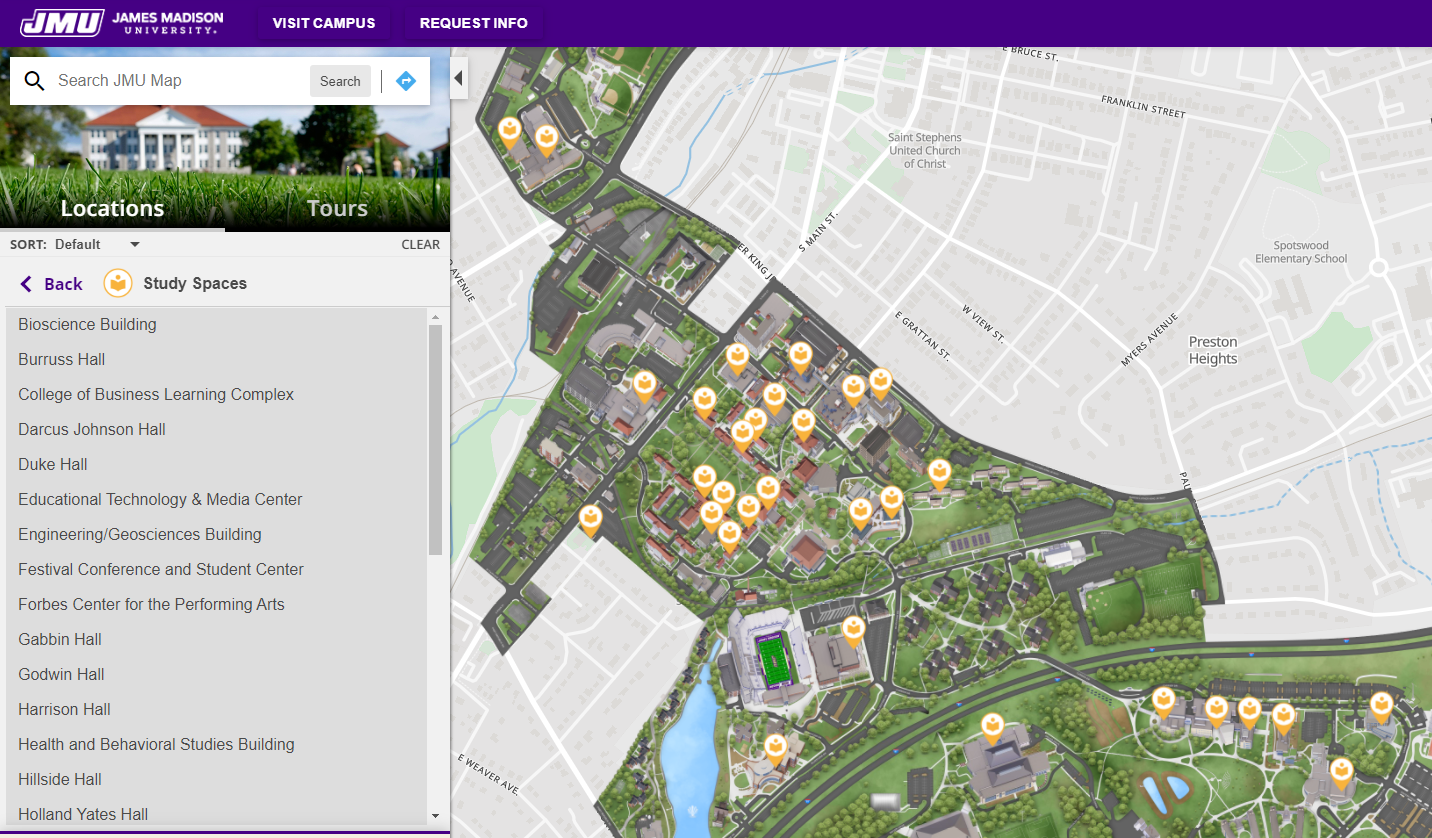
Task: Select Harrison Hall entry
Action: tap(217, 709)
